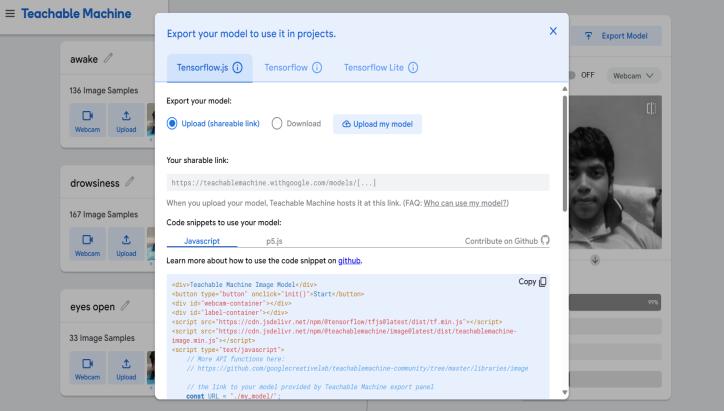This screenshot has height=411, width=724.
Task: Switch to the Tensorflow tab
Action: [x=286, y=67]
